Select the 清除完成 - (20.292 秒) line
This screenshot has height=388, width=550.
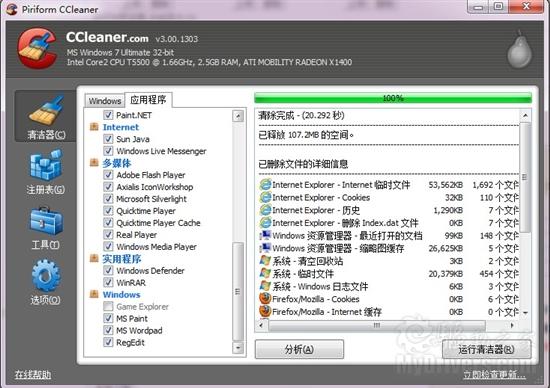coord(301,115)
